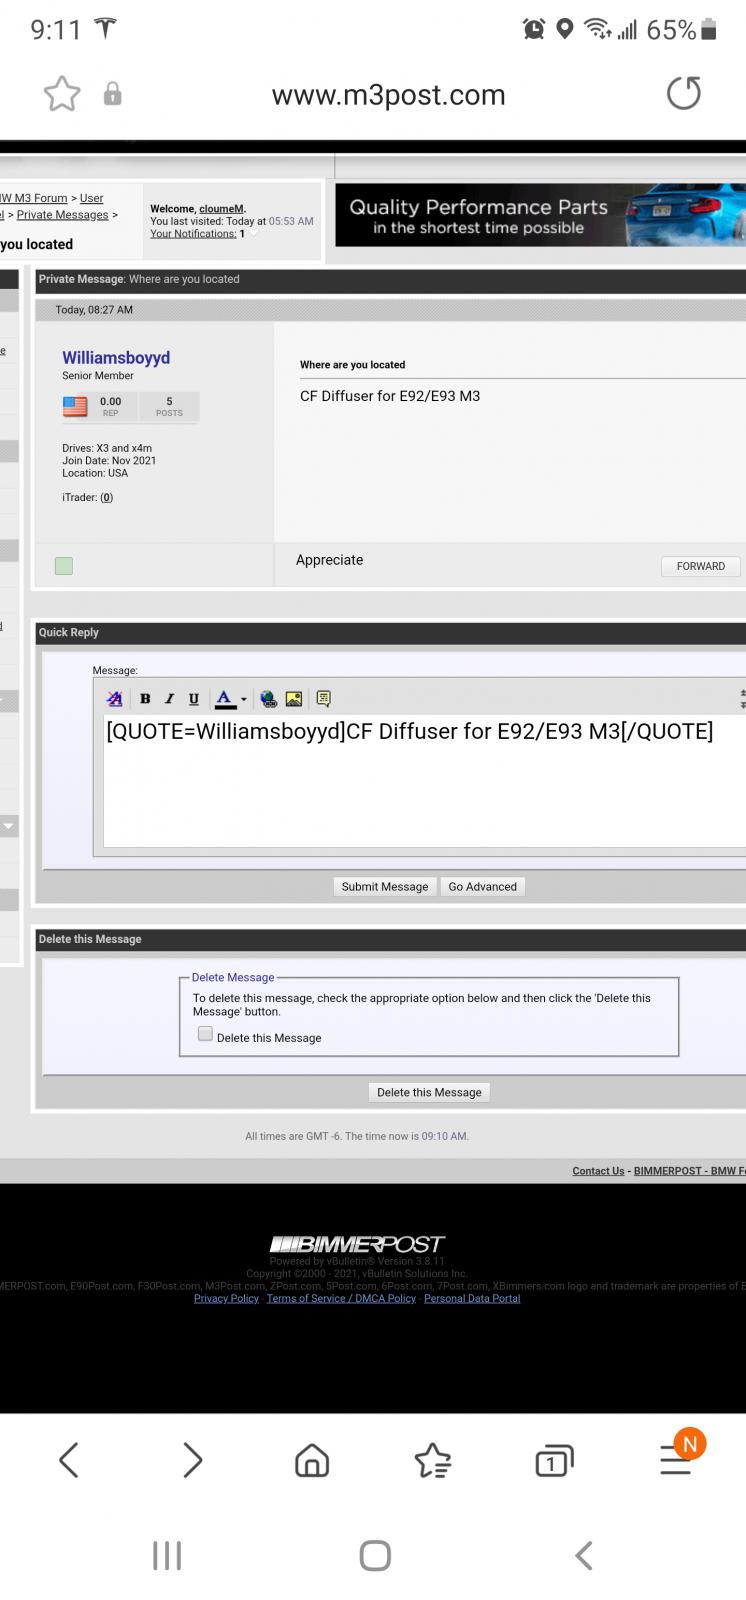
Task: Toggle underline formatting in Quick Reply
Action: pos(193,699)
